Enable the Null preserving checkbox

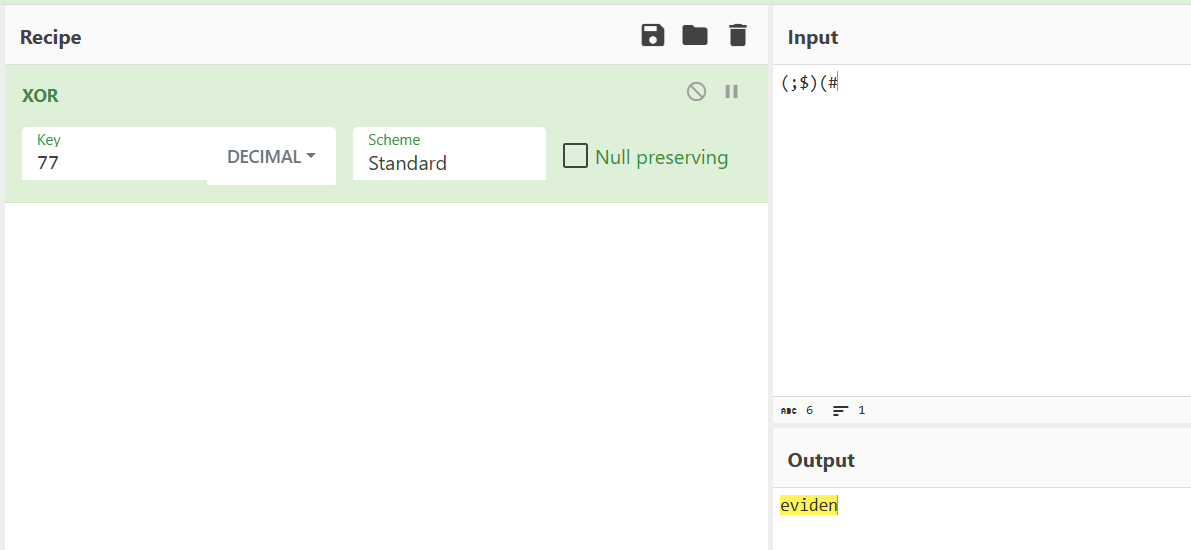pyautogui.click(x=575, y=156)
